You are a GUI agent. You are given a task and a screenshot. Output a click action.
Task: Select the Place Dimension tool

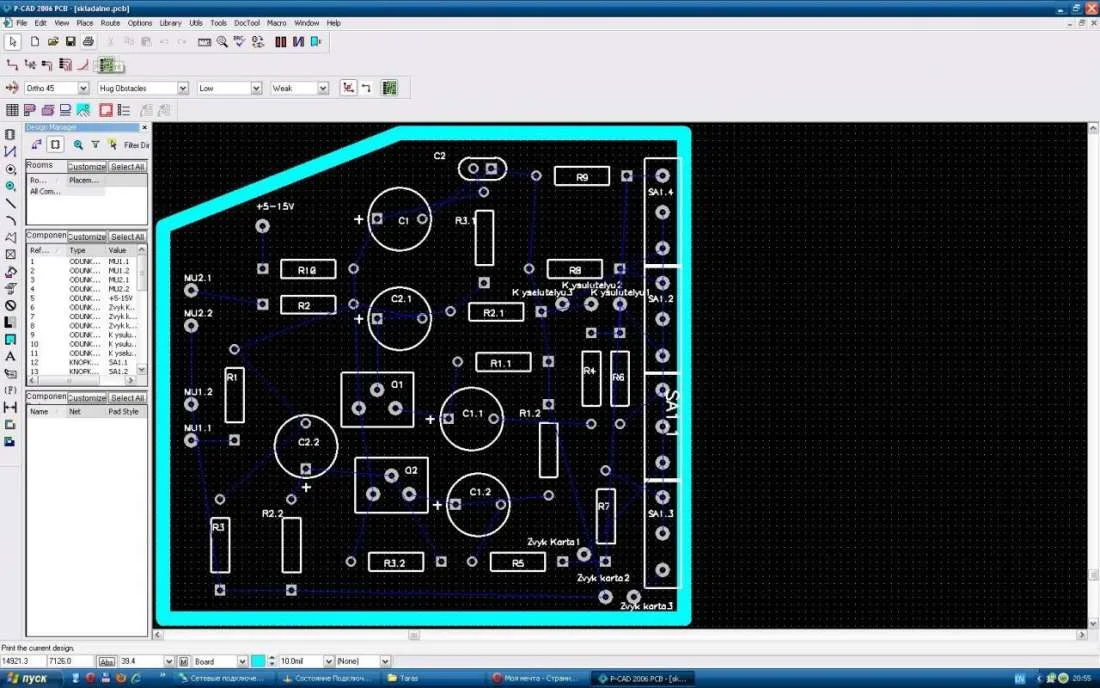coord(11,407)
